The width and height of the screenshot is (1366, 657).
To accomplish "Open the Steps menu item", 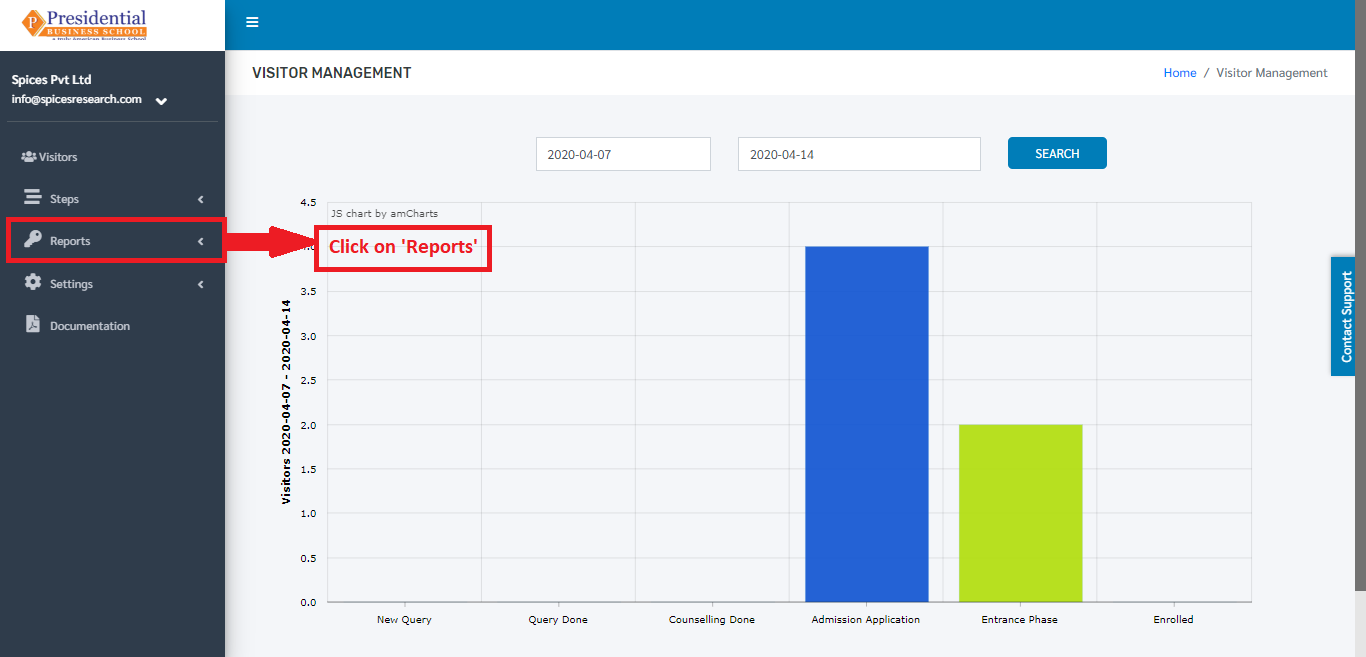I will 112,199.
